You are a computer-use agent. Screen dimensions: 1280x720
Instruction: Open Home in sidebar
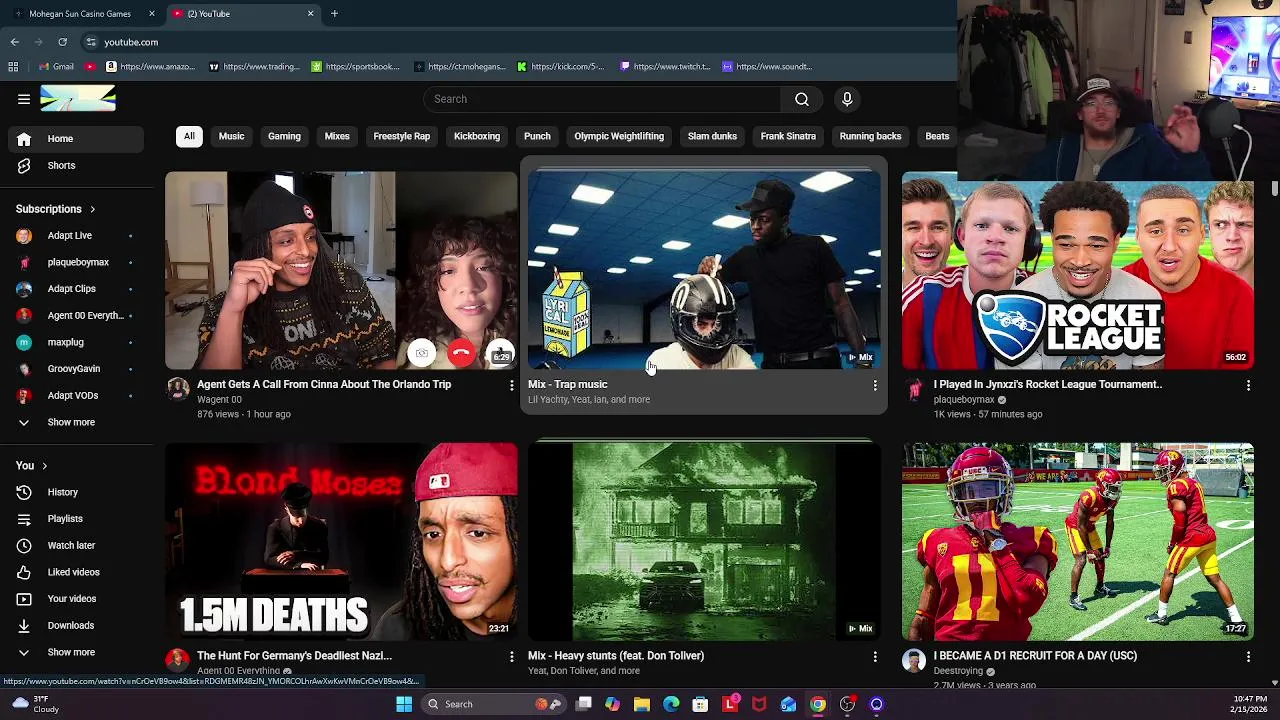(x=75, y=139)
